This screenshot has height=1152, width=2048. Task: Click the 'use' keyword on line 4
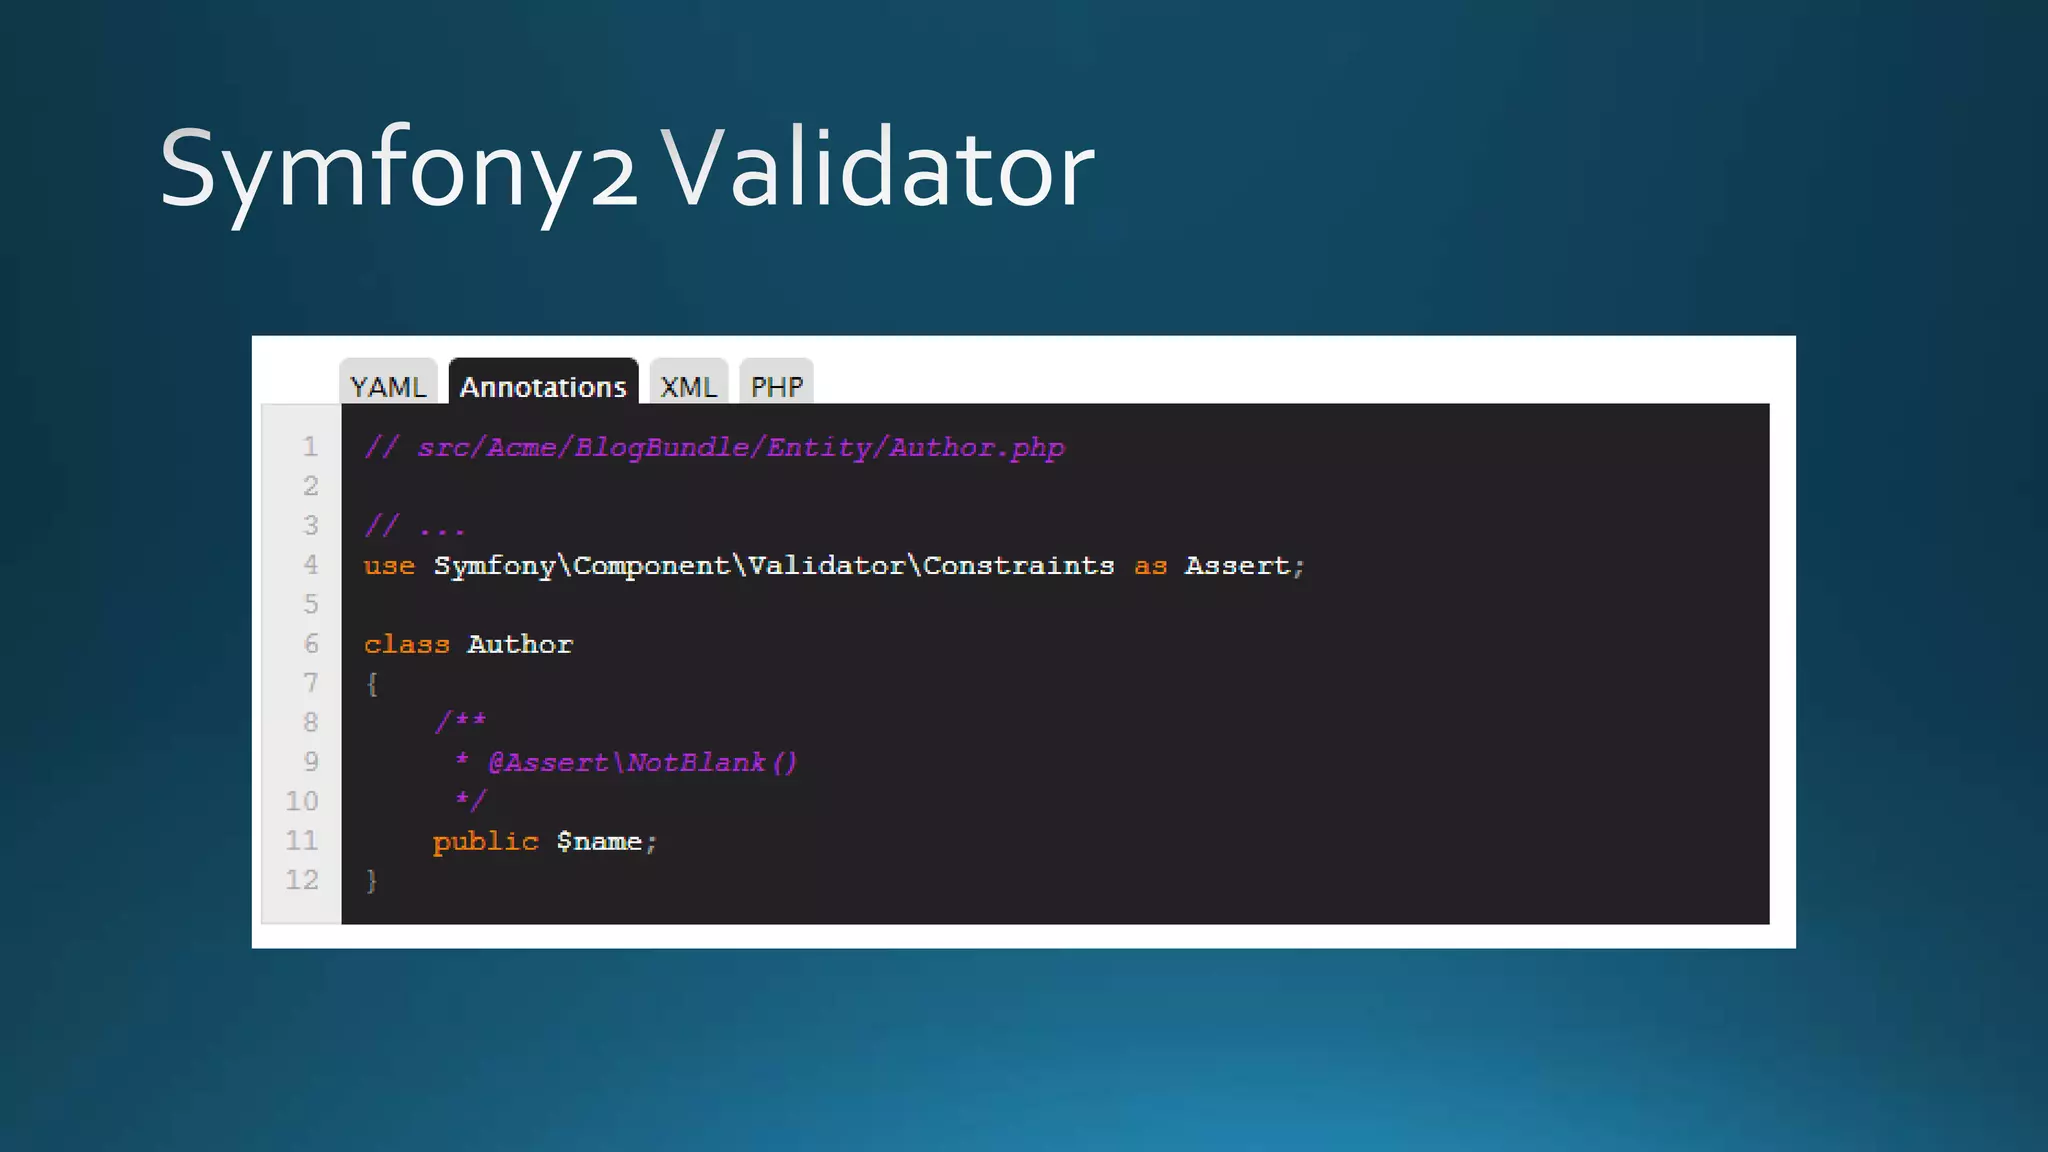click(389, 566)
